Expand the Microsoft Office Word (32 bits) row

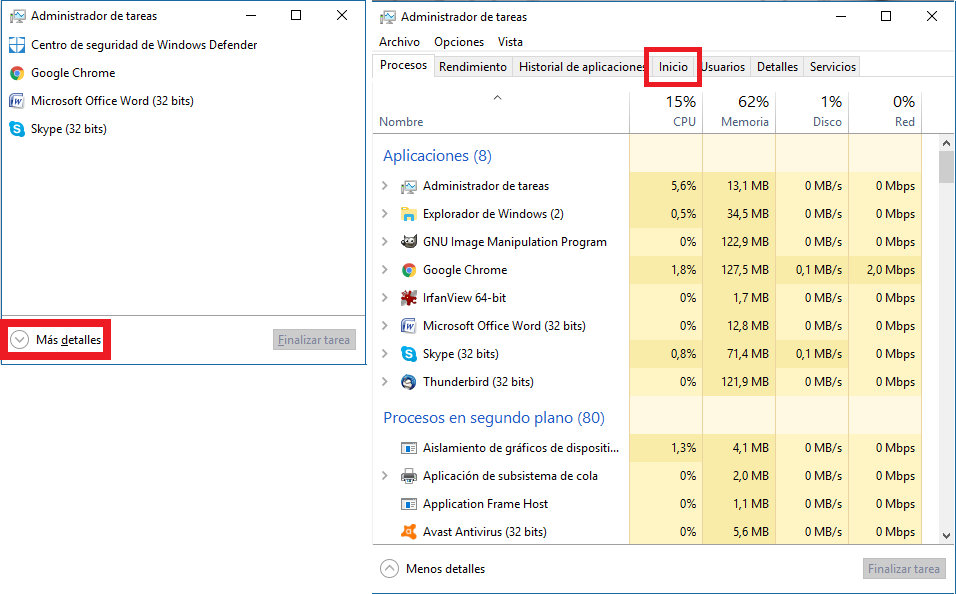385,326
